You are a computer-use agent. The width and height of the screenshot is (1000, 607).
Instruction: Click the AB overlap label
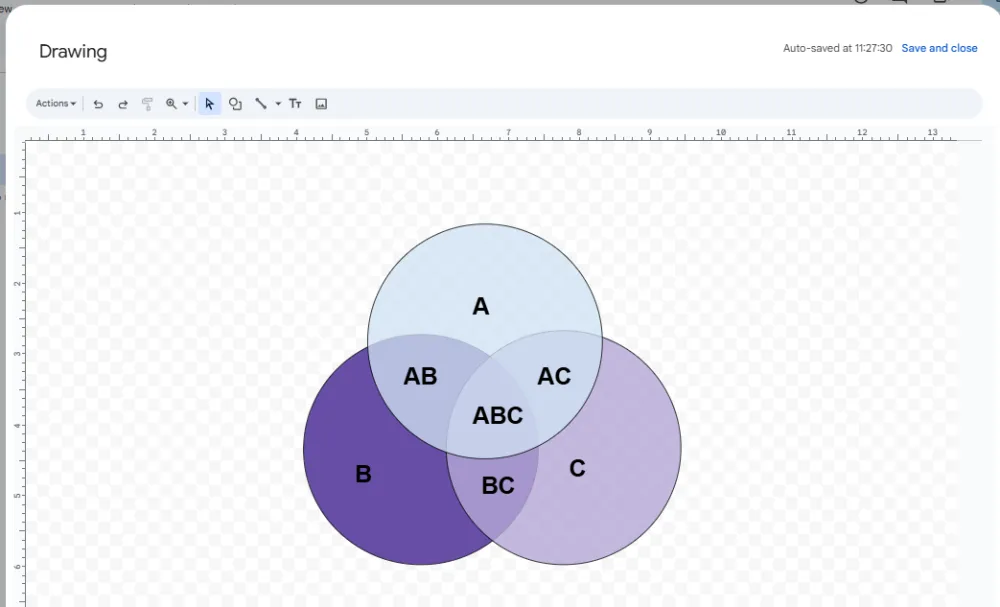(420, 376)
